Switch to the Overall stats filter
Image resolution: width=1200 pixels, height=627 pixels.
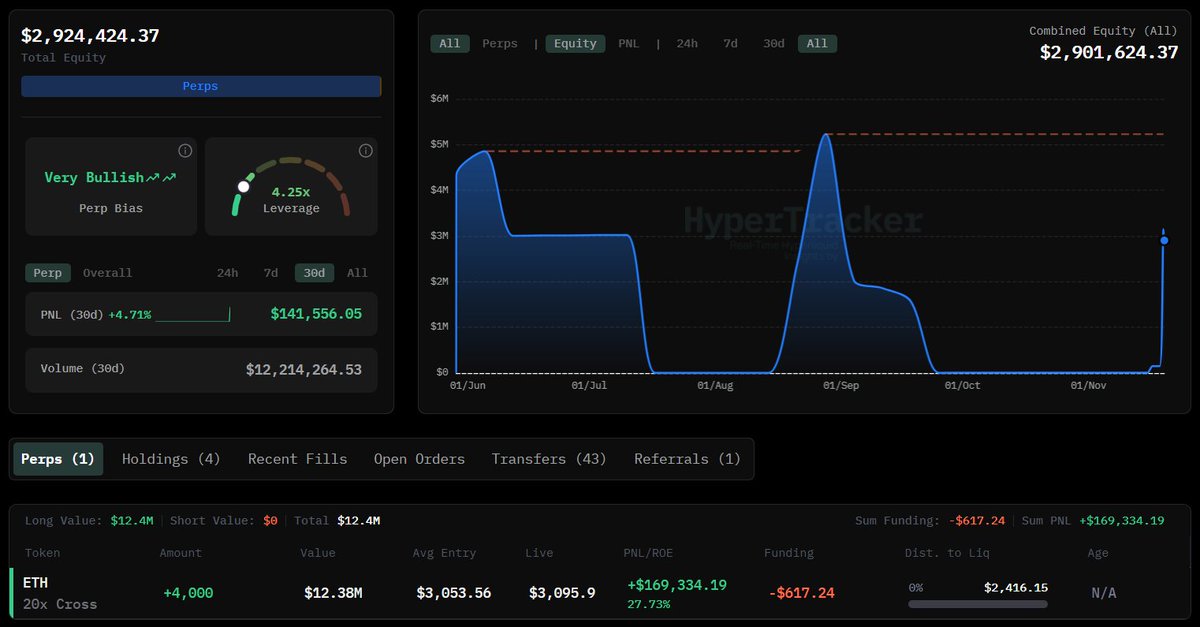(x=106, y=272)
